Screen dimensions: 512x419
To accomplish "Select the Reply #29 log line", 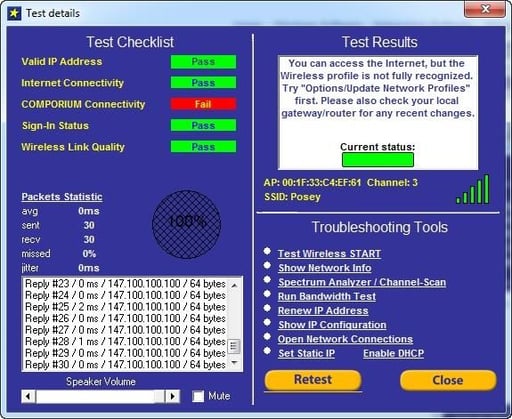I will (125, 353).
